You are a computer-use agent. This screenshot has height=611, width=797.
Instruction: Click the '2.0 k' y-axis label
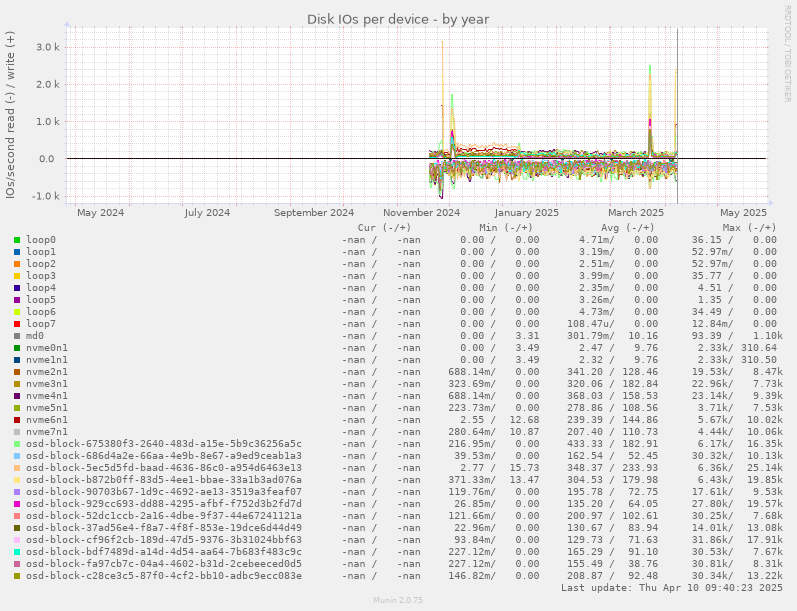(48, 84)
